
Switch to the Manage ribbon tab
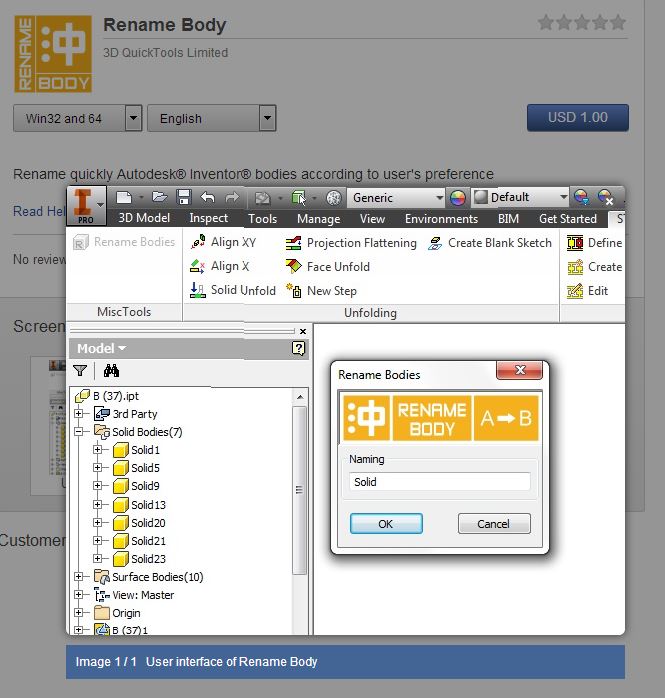pos(318,219)
